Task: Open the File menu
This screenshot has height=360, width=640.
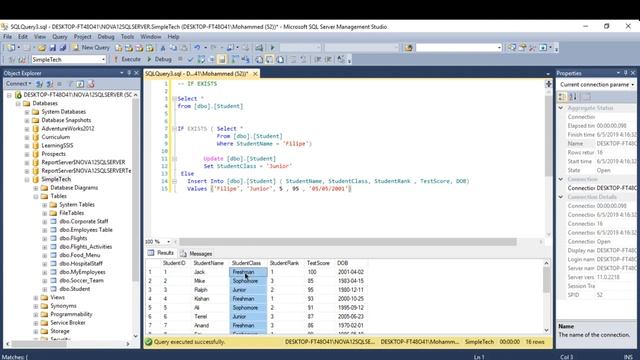Action: pos(7,37)
